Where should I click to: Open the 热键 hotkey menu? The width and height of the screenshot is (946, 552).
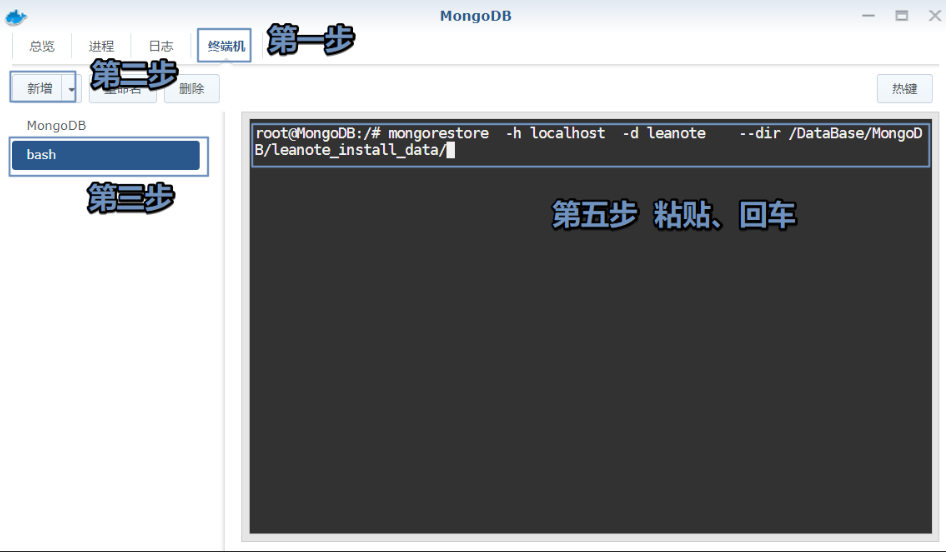pyautogui.click(x=904, y=89)
